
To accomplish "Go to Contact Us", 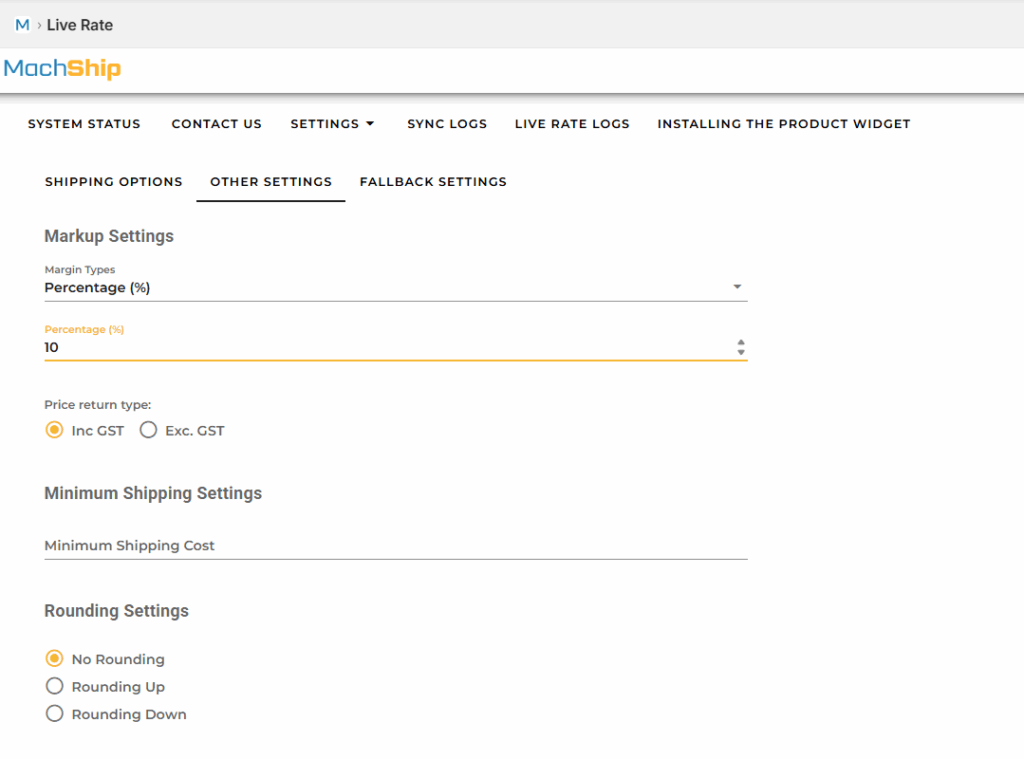I will (216, 124).
